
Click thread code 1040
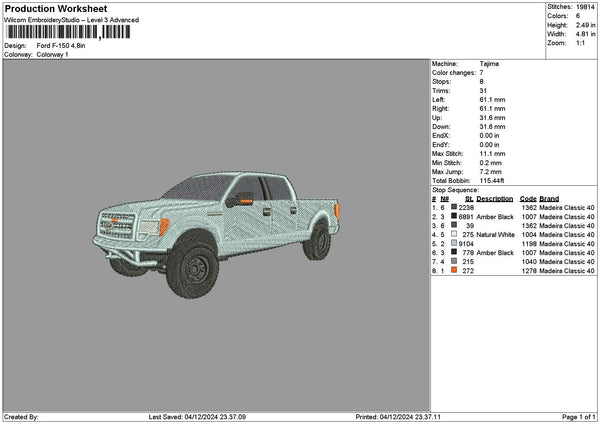(x=529, y=261)
